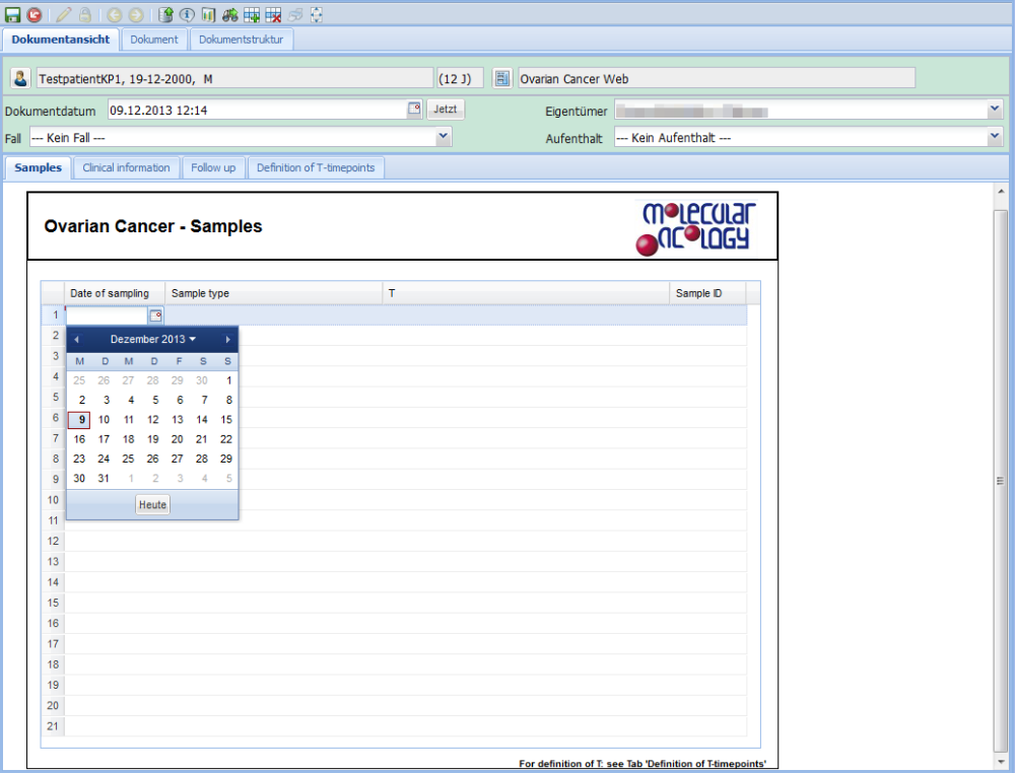Click the Jetzt button
The width and height of the screenshot is (1015, 773).
(446, 109)
